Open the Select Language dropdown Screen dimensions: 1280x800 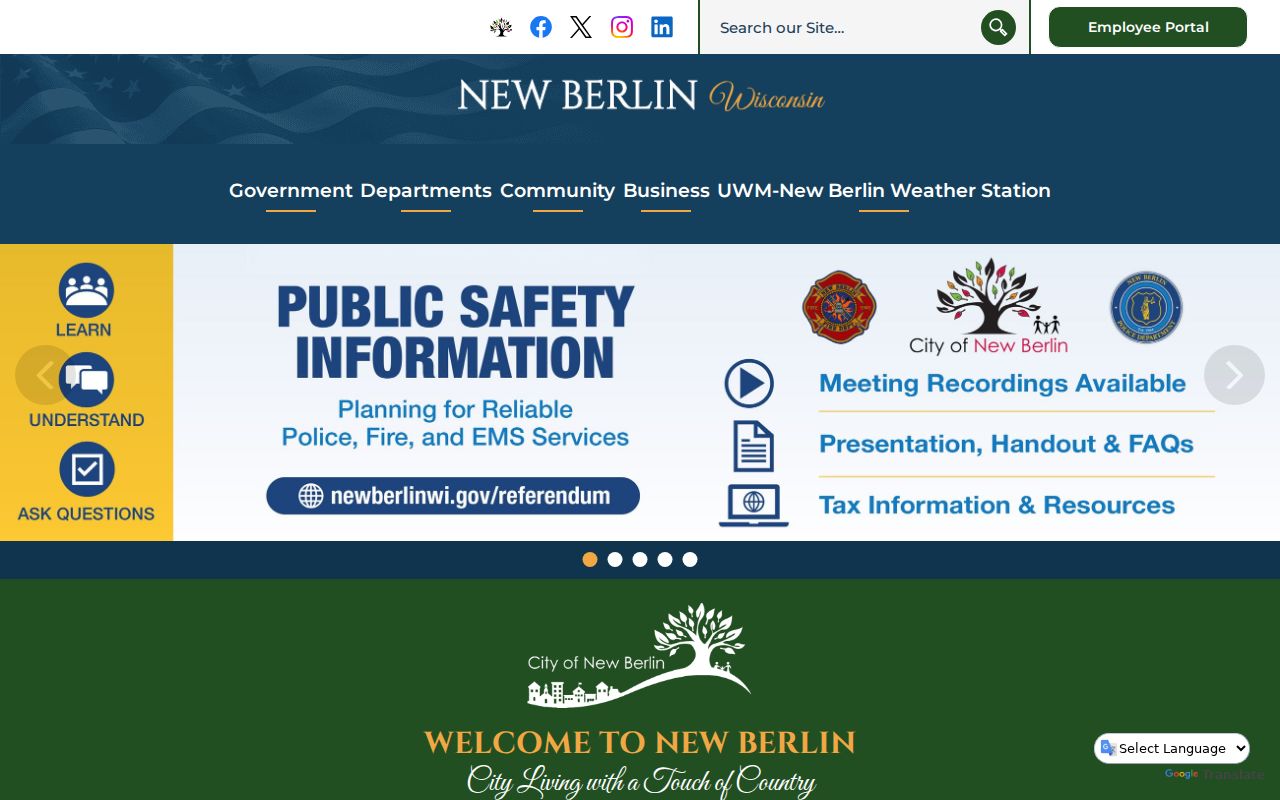pos(1172,748)
